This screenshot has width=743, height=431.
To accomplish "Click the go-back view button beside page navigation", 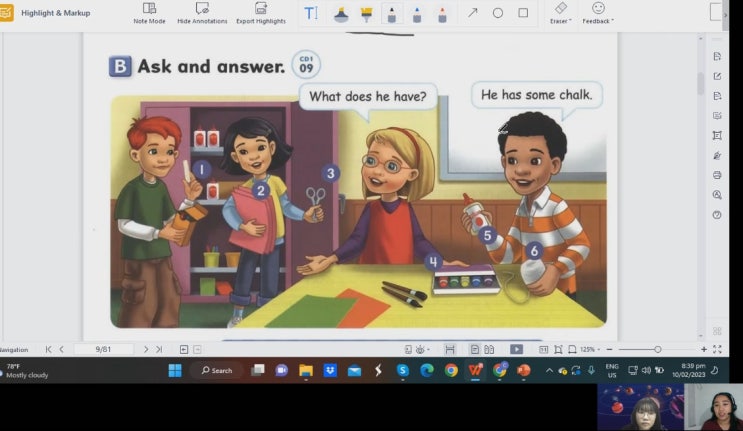I will tap(184, 350).
